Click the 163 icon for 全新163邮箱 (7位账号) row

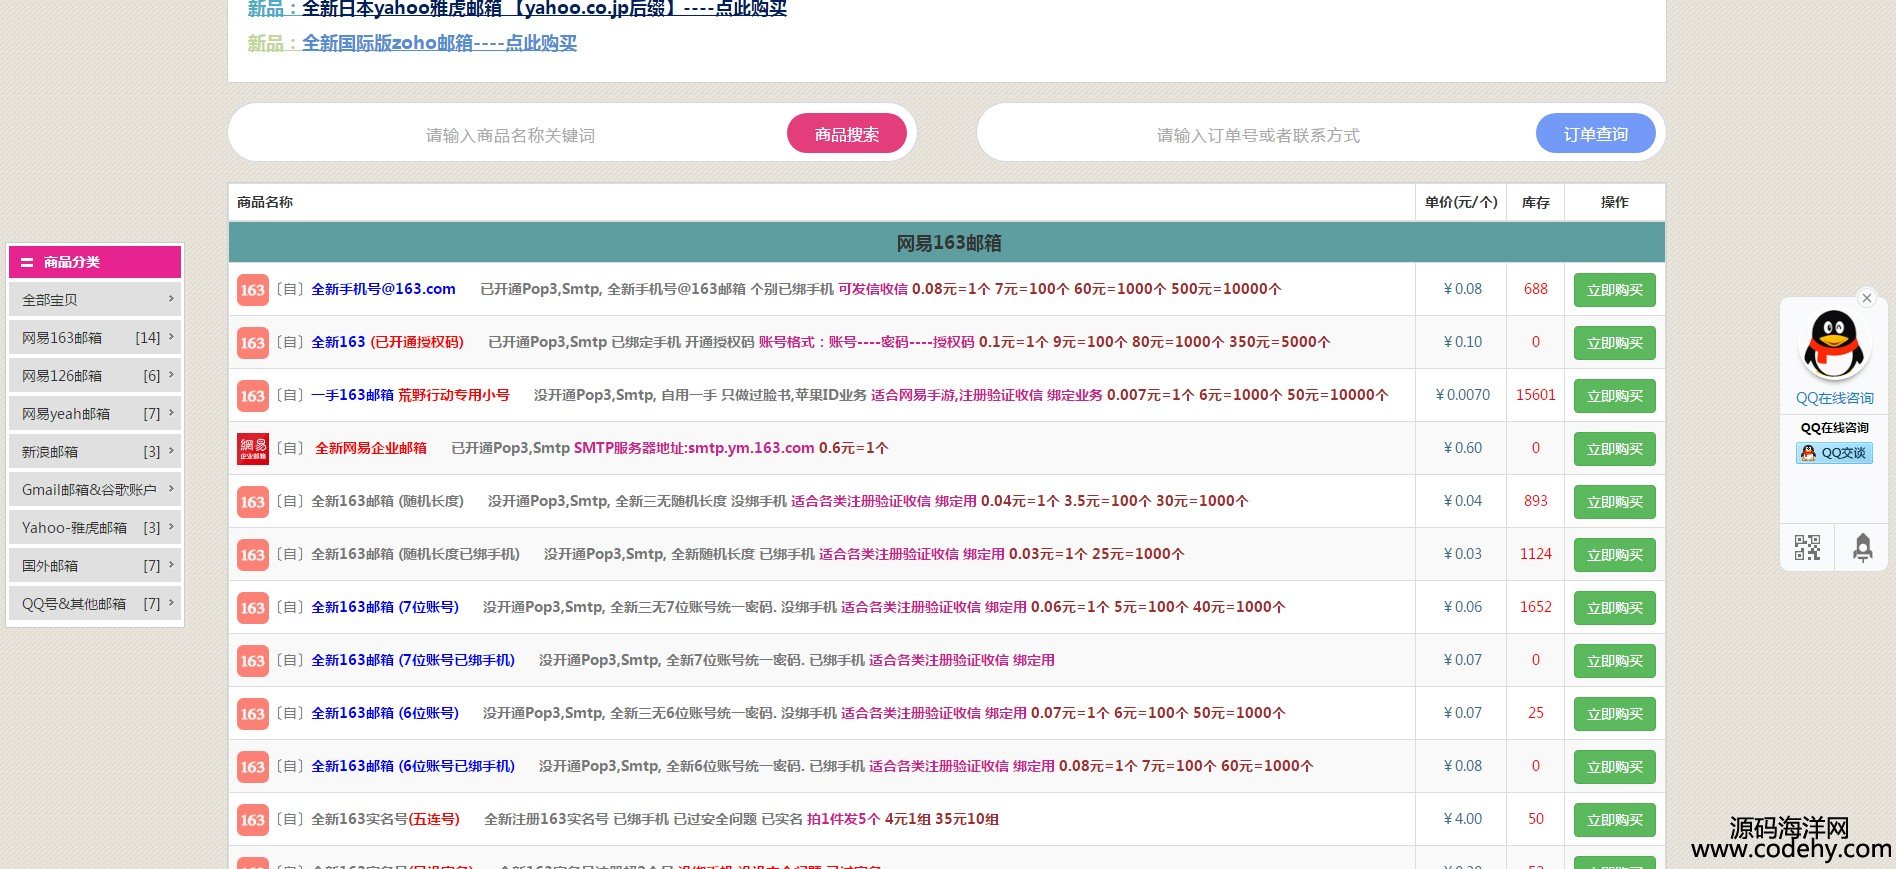(253, 608)
